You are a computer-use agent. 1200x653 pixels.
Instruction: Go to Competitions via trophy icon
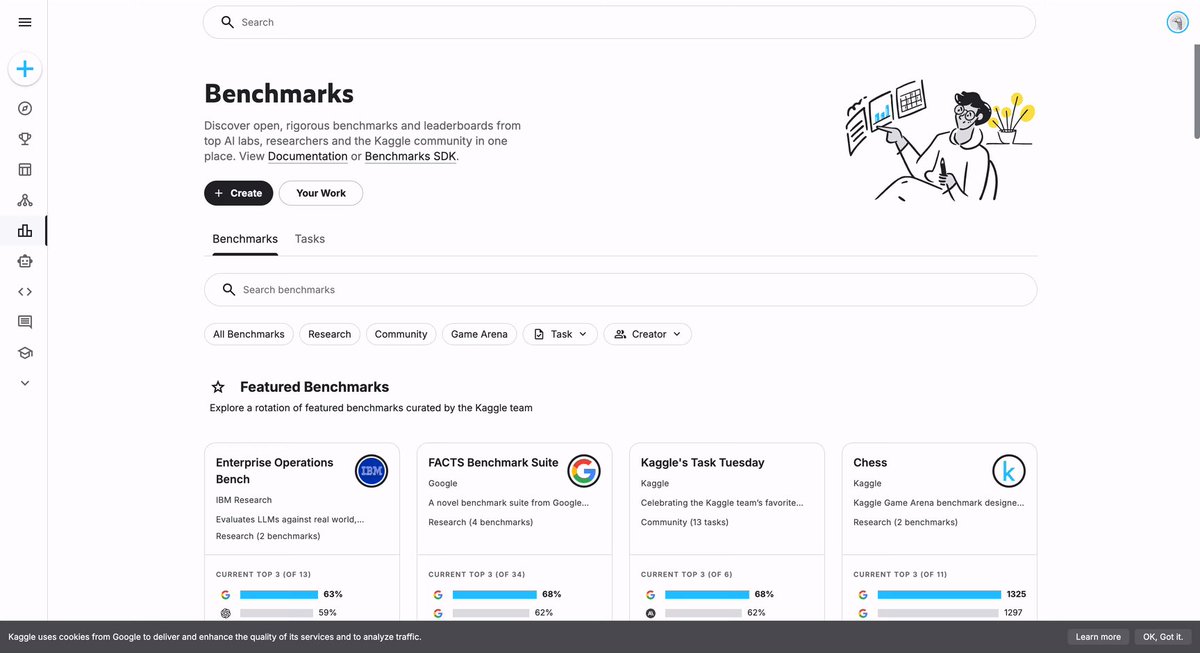25,139
